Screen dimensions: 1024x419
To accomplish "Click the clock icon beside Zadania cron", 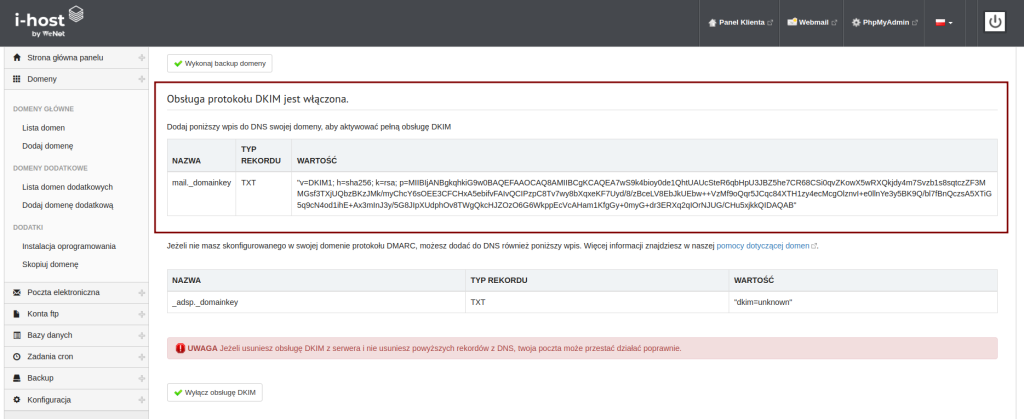I will [17, 356].
